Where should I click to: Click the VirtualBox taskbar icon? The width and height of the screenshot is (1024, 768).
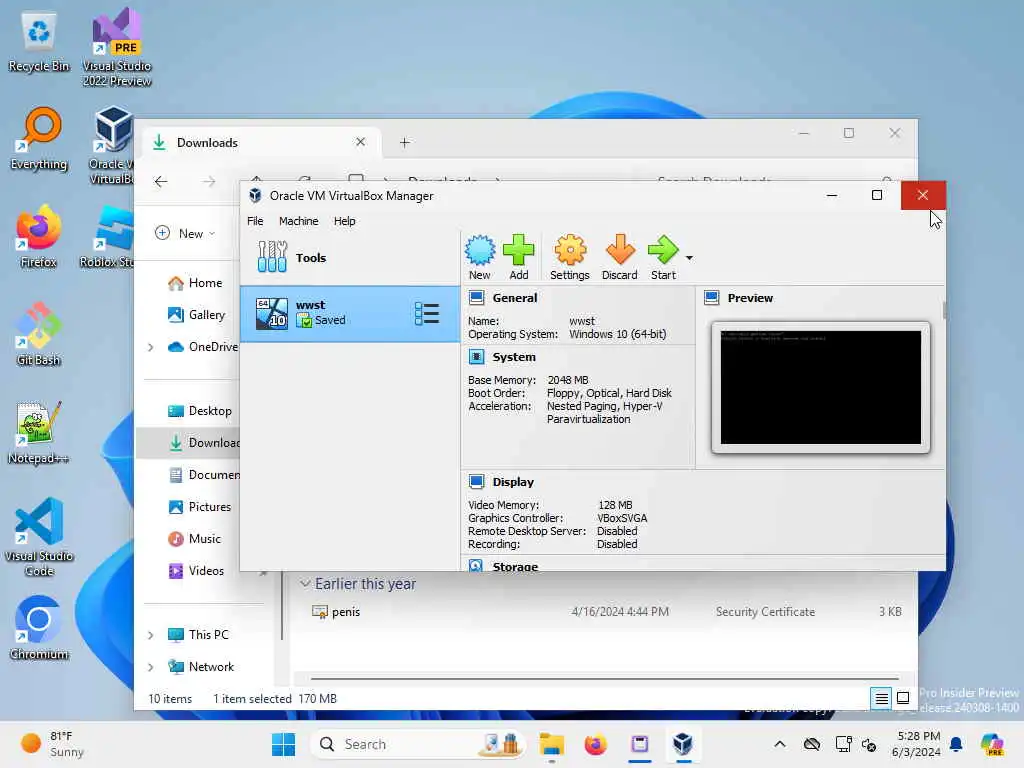[683, 744]
